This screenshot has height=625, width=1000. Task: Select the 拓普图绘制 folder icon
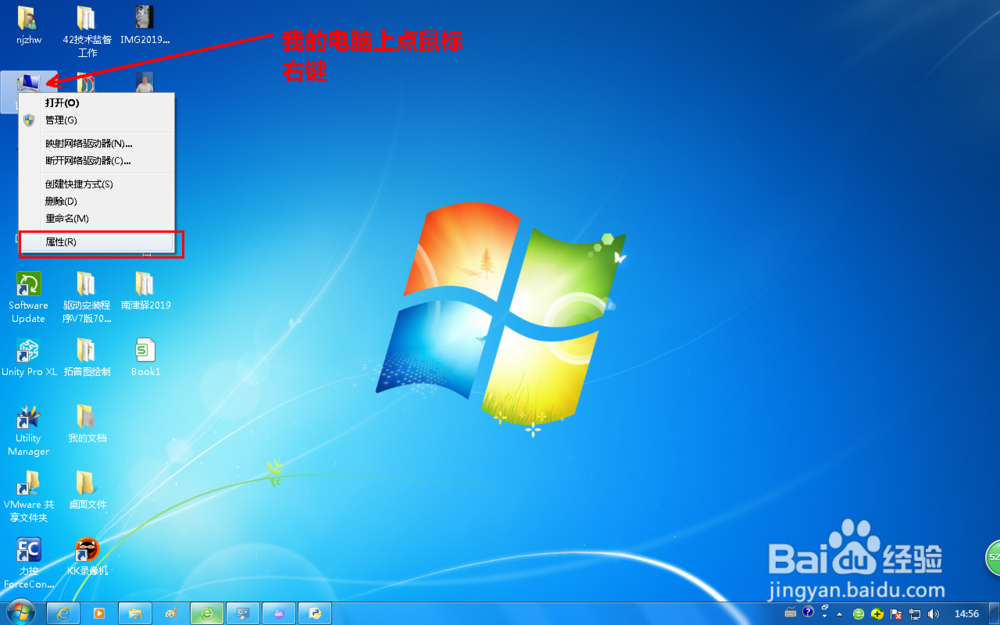(87, 357)
